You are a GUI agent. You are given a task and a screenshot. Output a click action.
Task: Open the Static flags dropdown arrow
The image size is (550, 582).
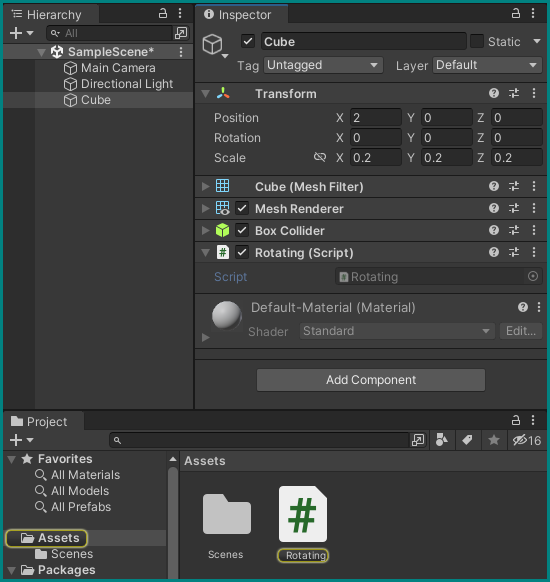coord(537,41)
